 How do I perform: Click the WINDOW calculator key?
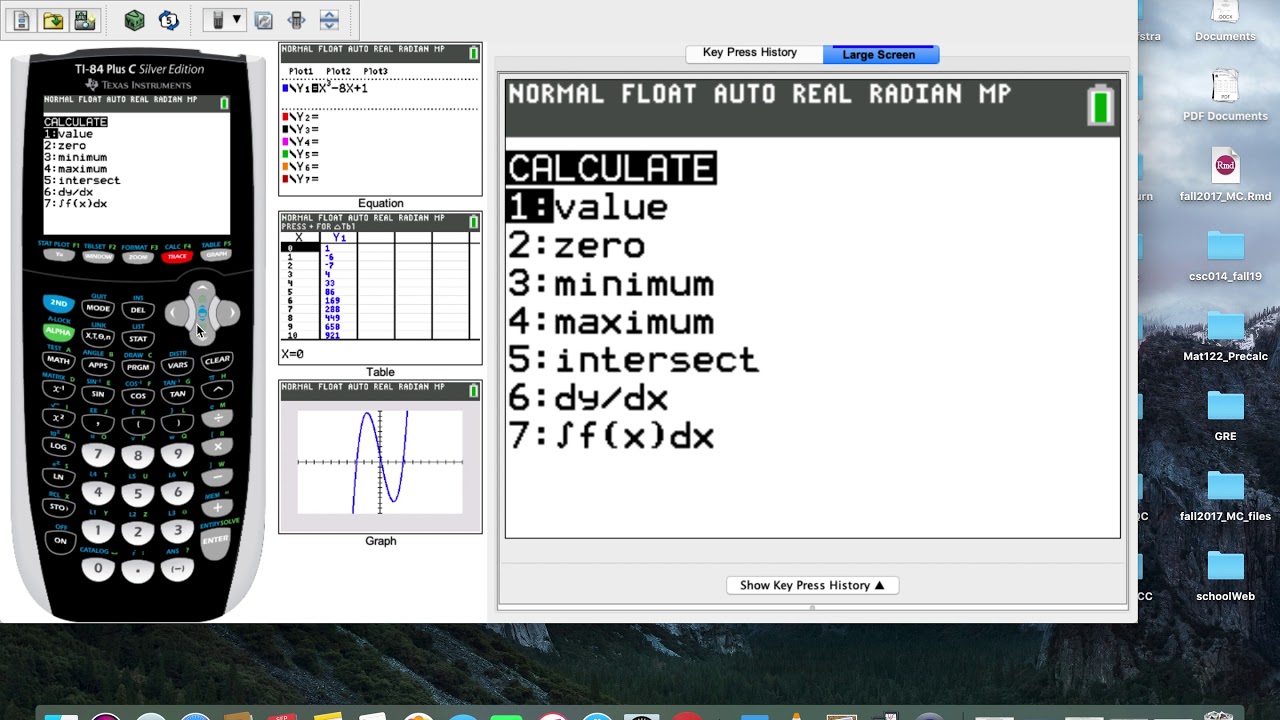[x=98, y=257]
